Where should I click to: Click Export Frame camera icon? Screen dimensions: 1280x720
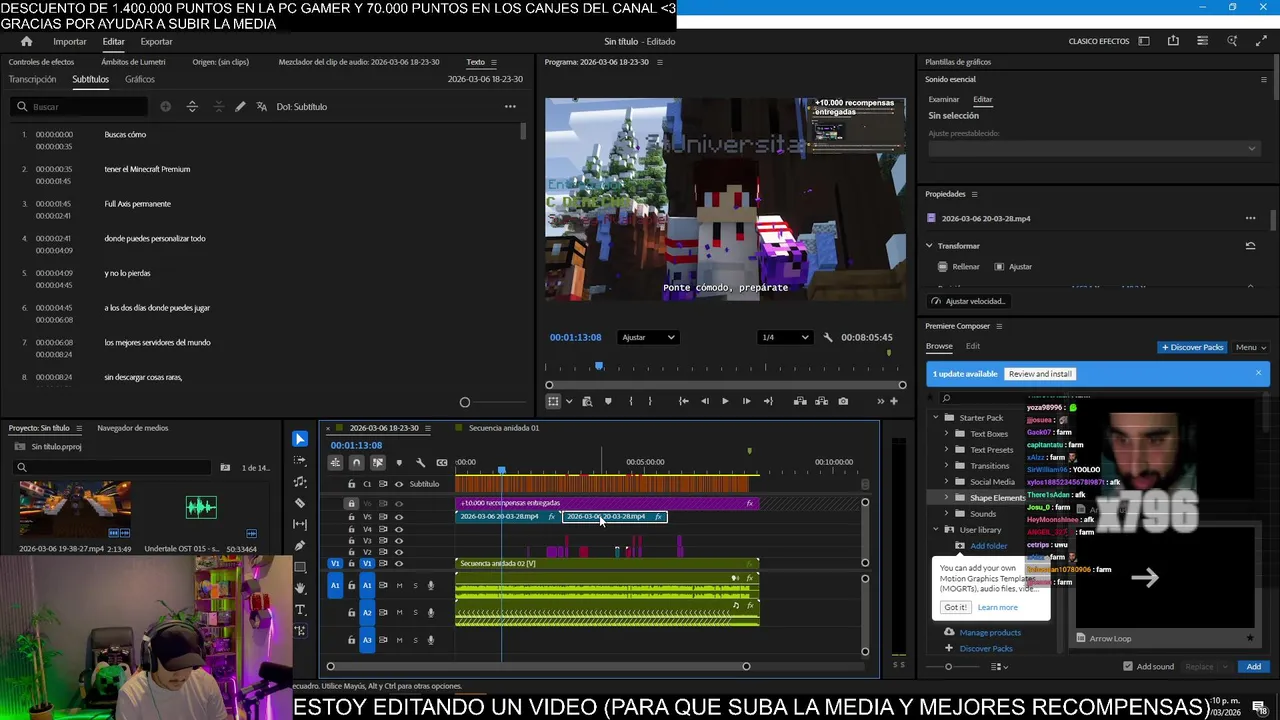[843, 401]
